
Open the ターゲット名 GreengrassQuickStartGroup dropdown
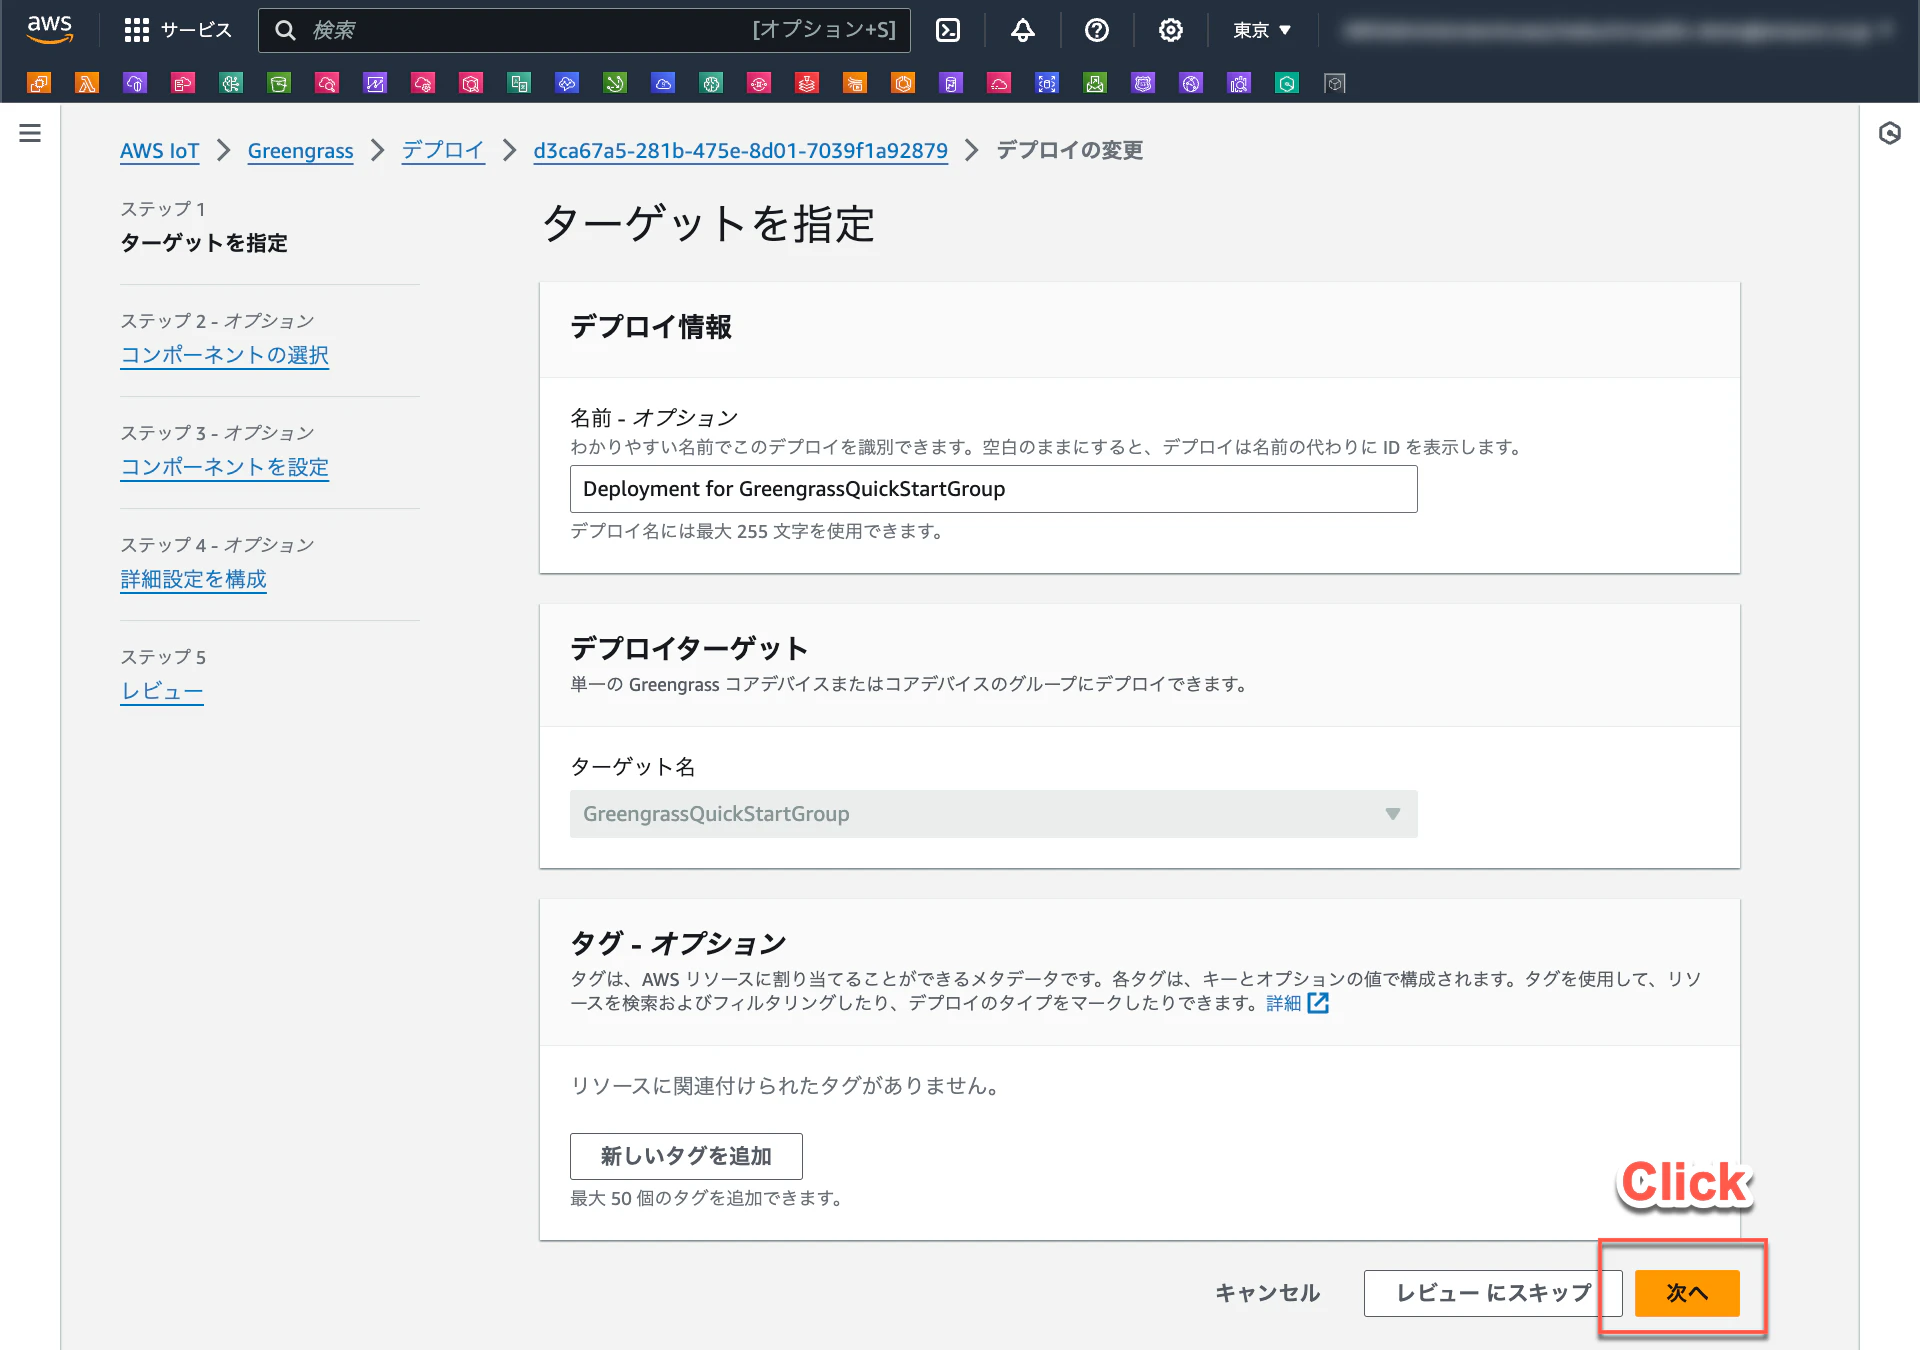coord(993,814)
